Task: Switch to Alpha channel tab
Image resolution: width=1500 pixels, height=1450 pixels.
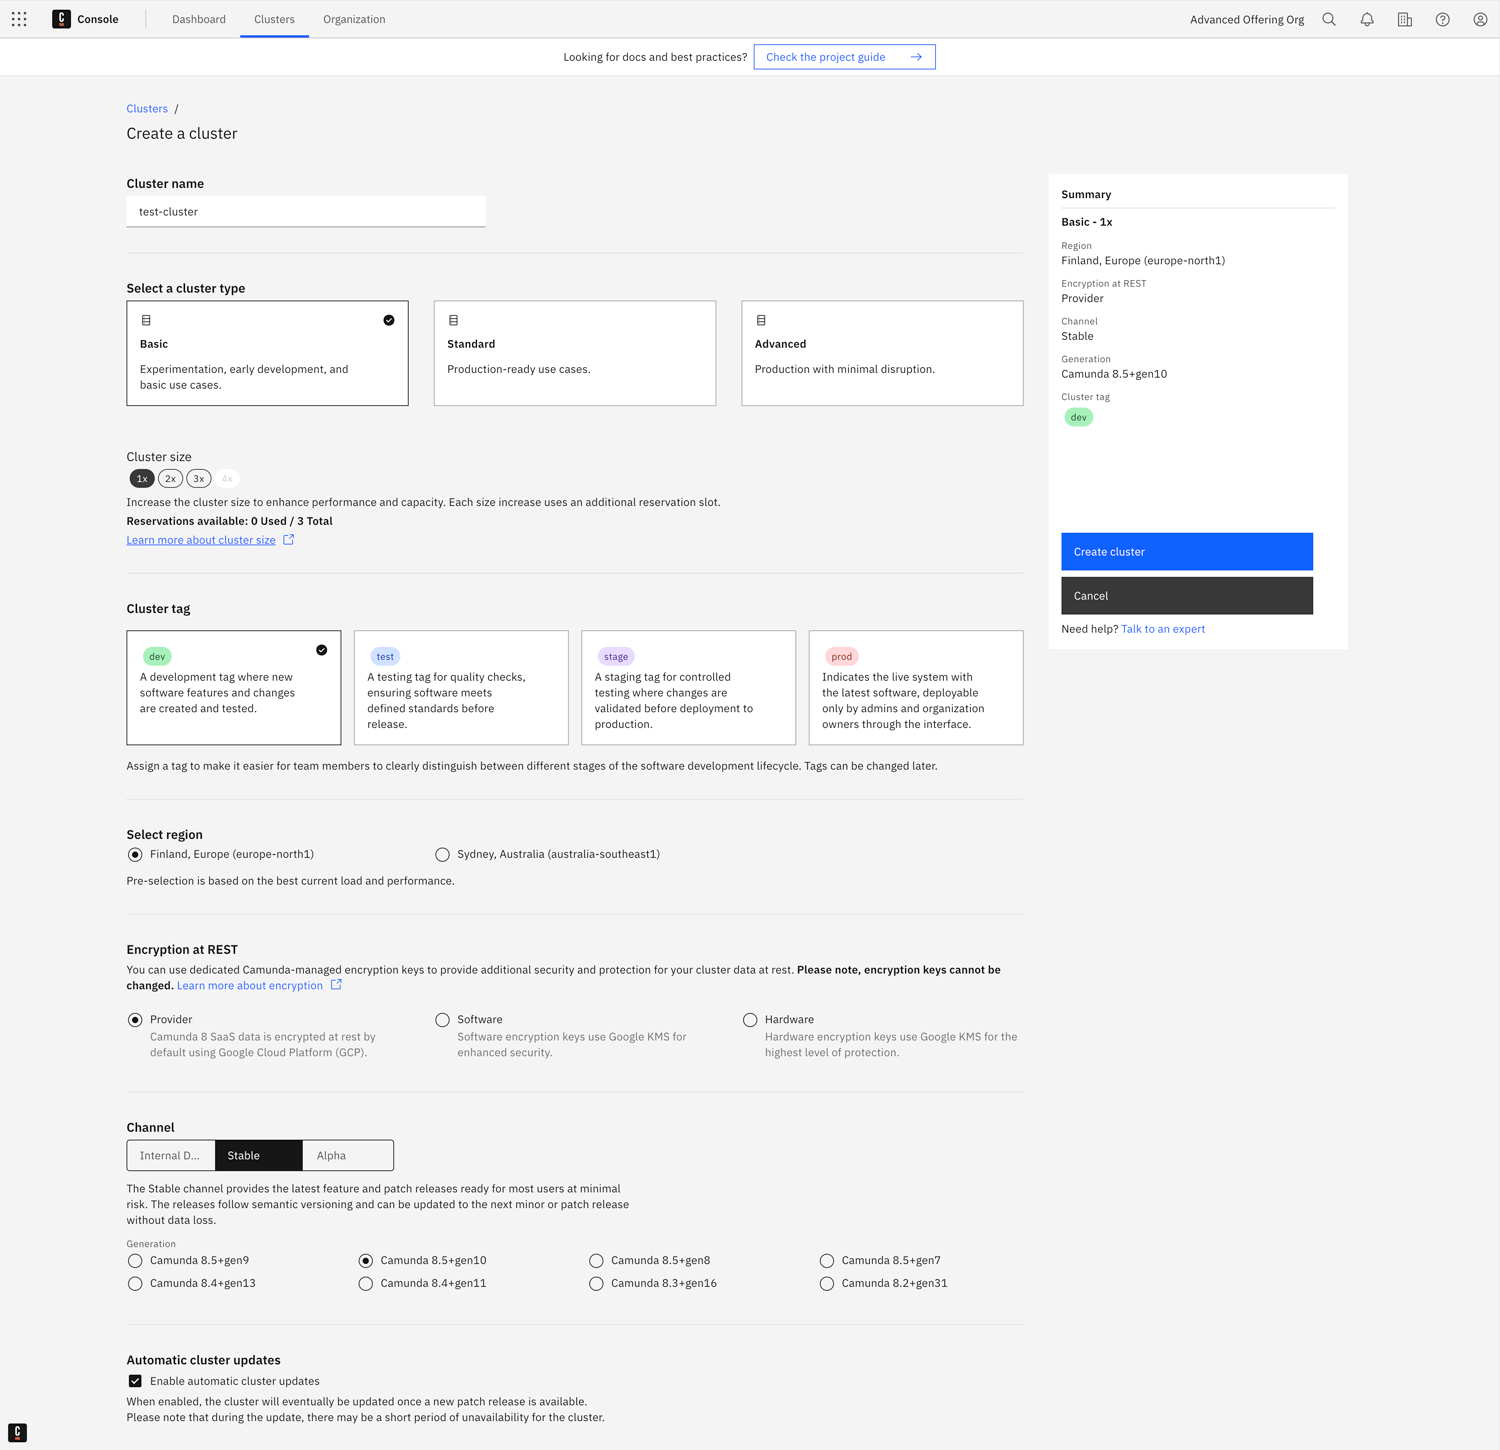Action: pos(348,1155)
